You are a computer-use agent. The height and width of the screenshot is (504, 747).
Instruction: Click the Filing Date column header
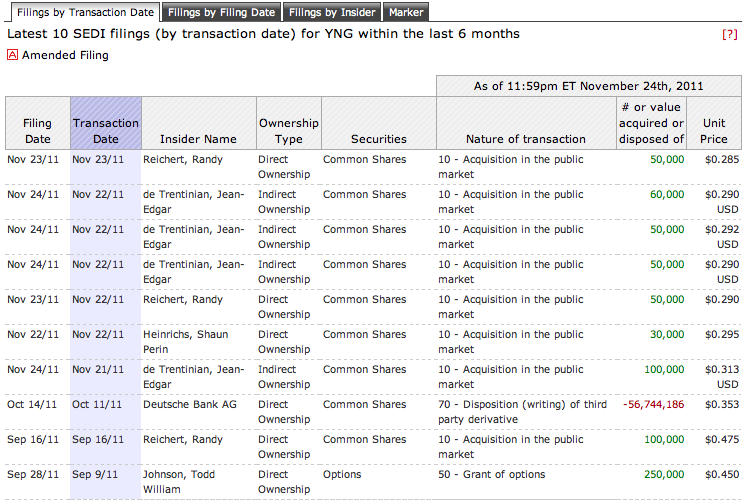tap(38, 131)
